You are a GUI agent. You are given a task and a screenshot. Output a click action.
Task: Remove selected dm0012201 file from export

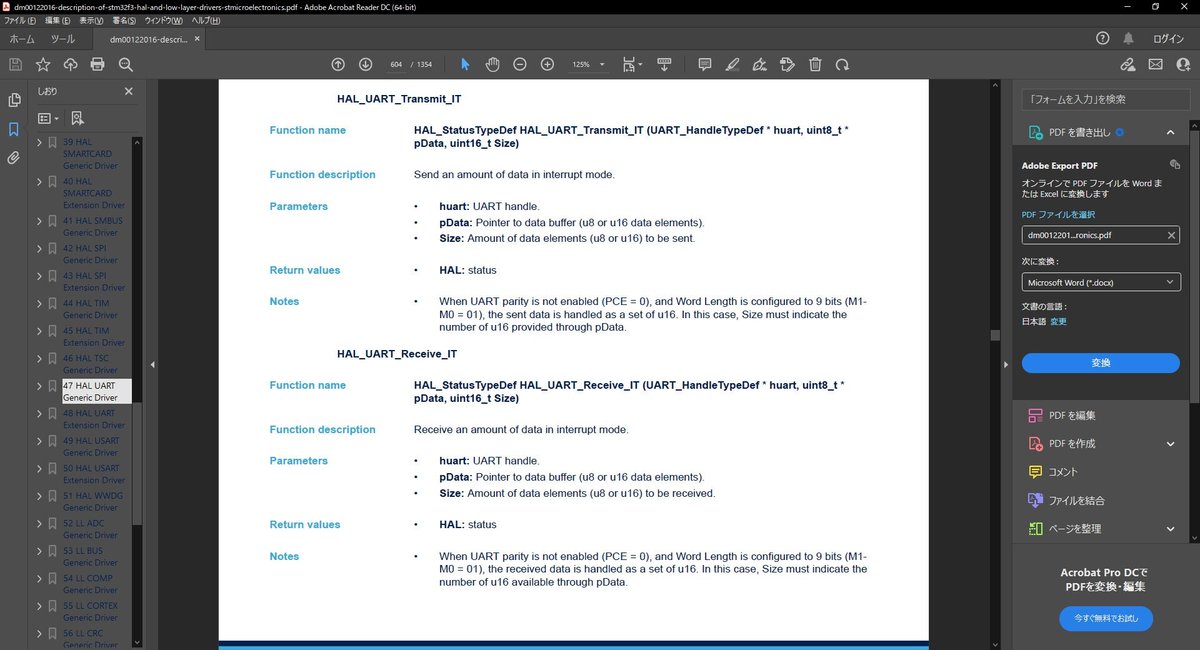coord(1171,236)
